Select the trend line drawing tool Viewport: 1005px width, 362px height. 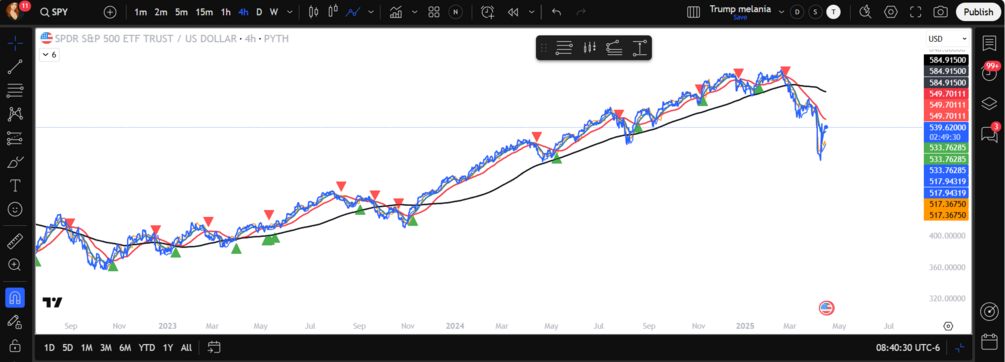(x=15, y=67)
